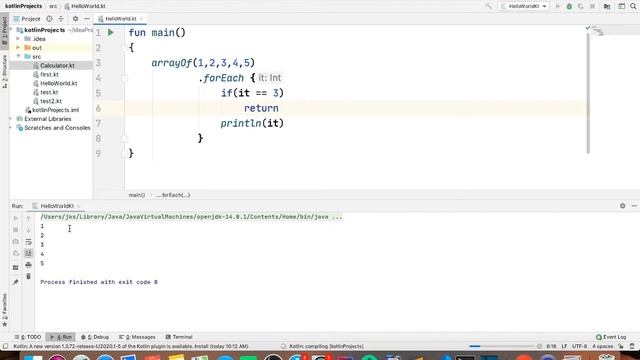Screen dimensions: 640x360
Task: Open the TODO tool window tab
Action: [28, 337]
